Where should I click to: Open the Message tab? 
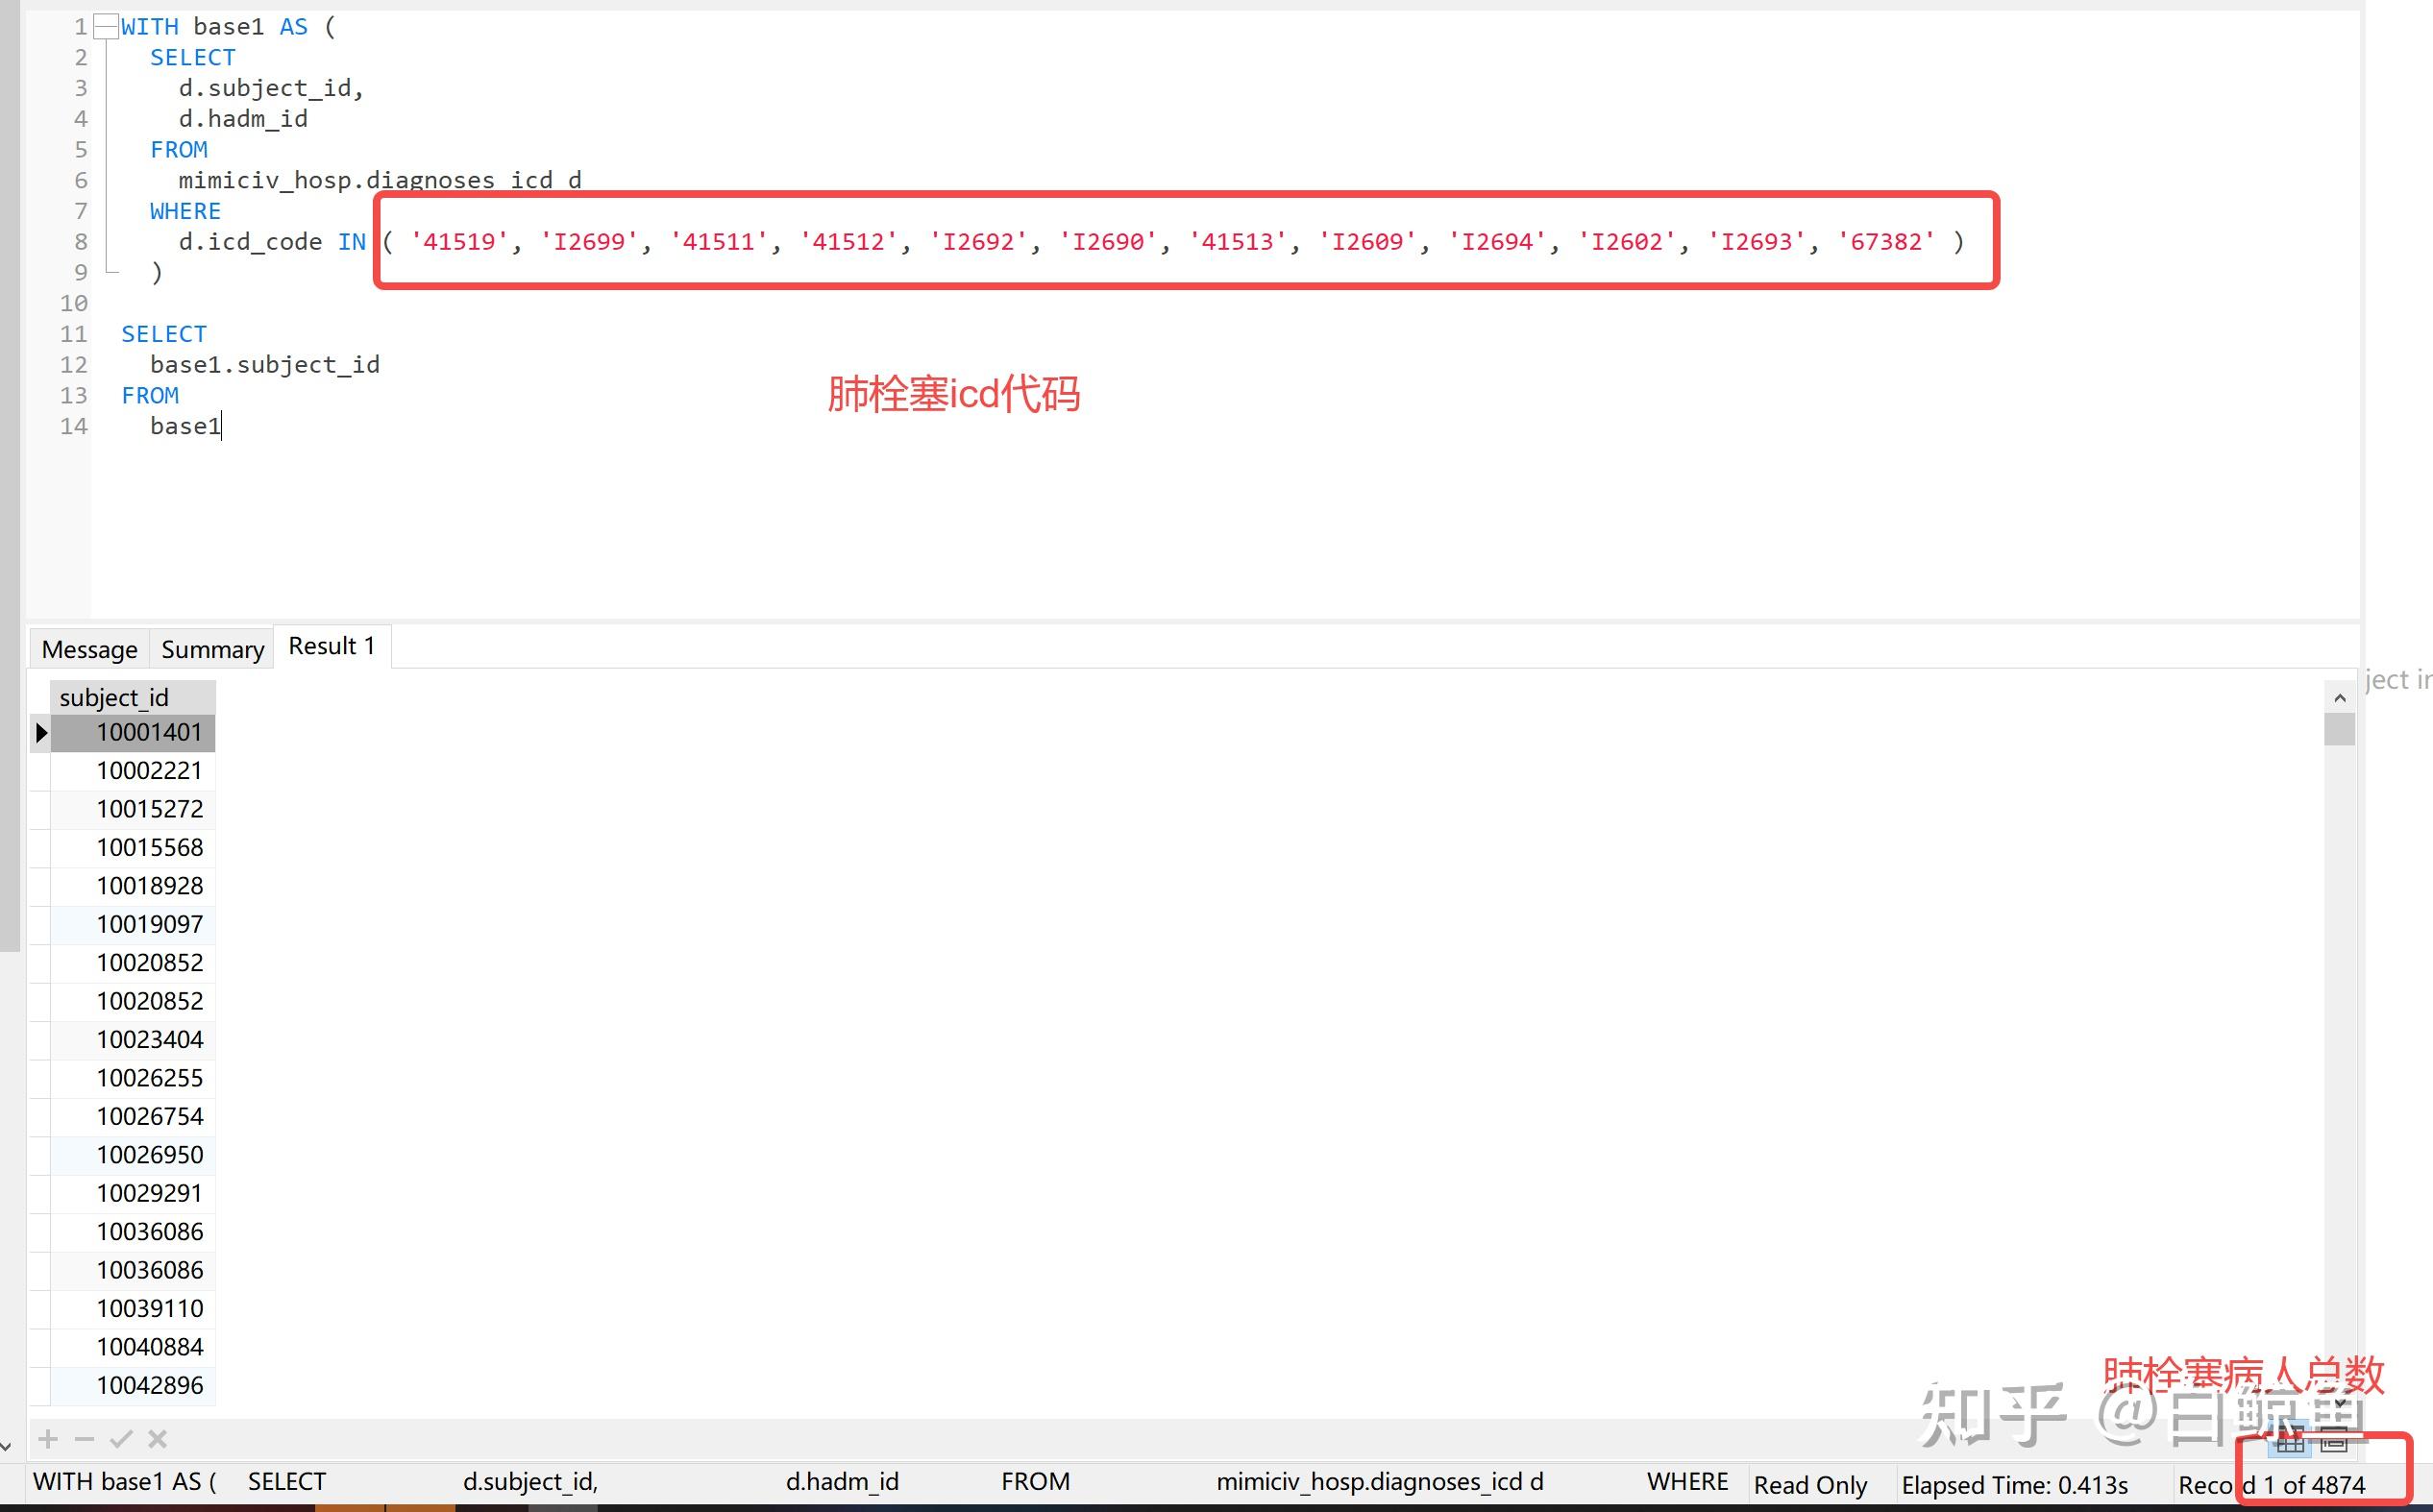pyautogui.click(x=88, y=648)
